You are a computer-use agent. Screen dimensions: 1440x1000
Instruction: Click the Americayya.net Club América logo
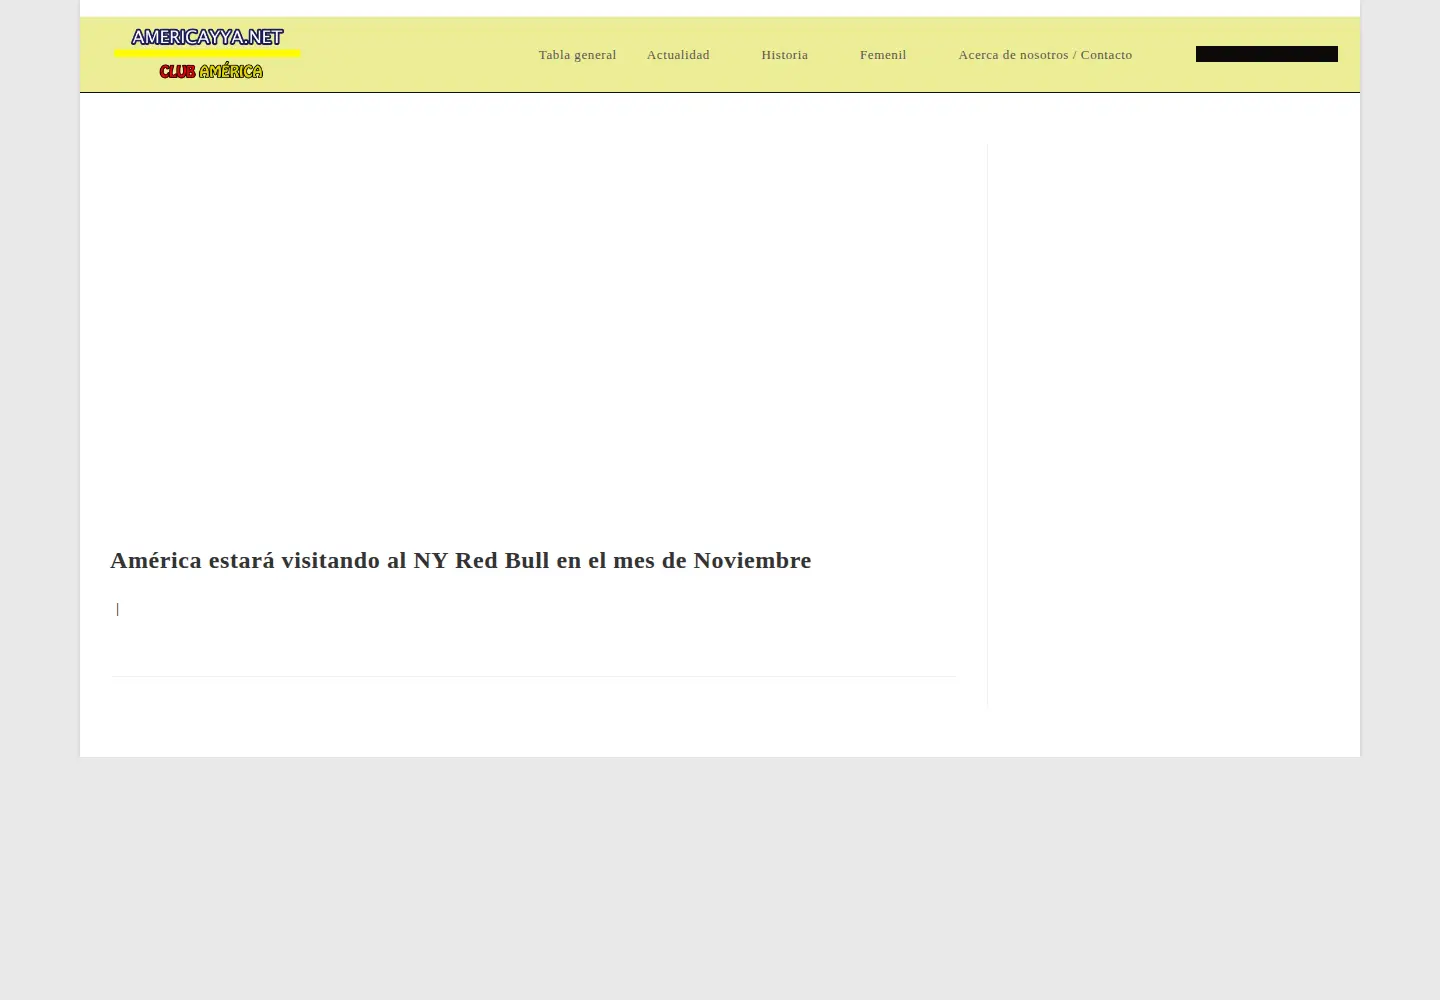[x=207, y=54]
